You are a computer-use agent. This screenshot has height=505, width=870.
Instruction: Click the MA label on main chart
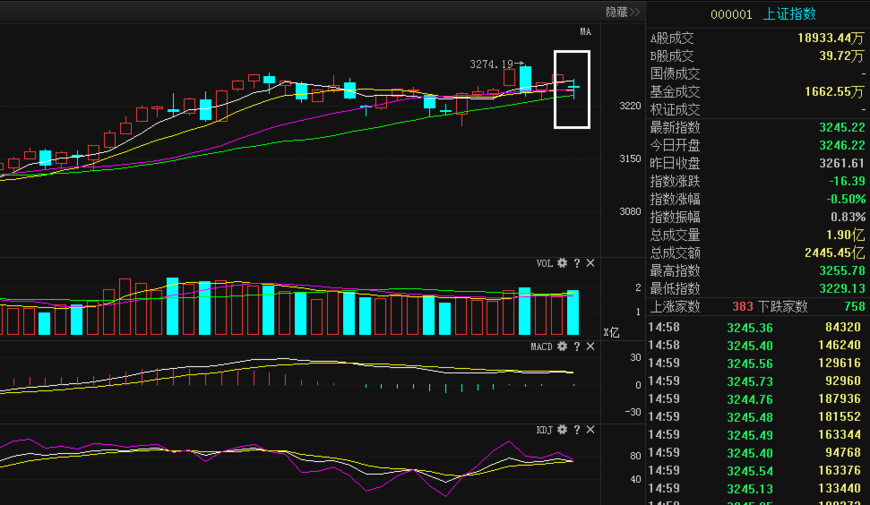(585, 32)
